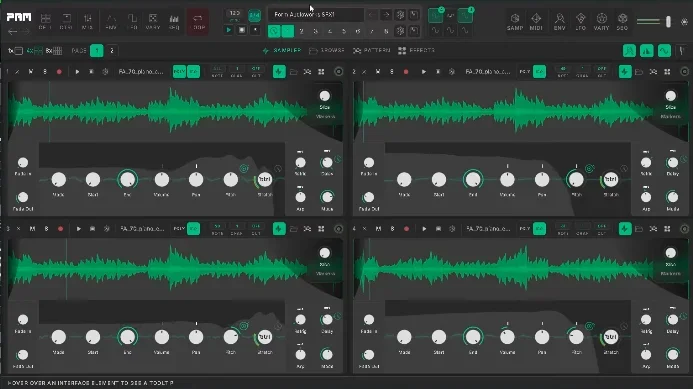Switch to the SAMPLER tab
Screen dimensions: 693x389
pyautogui.click(x=282, y=51)
